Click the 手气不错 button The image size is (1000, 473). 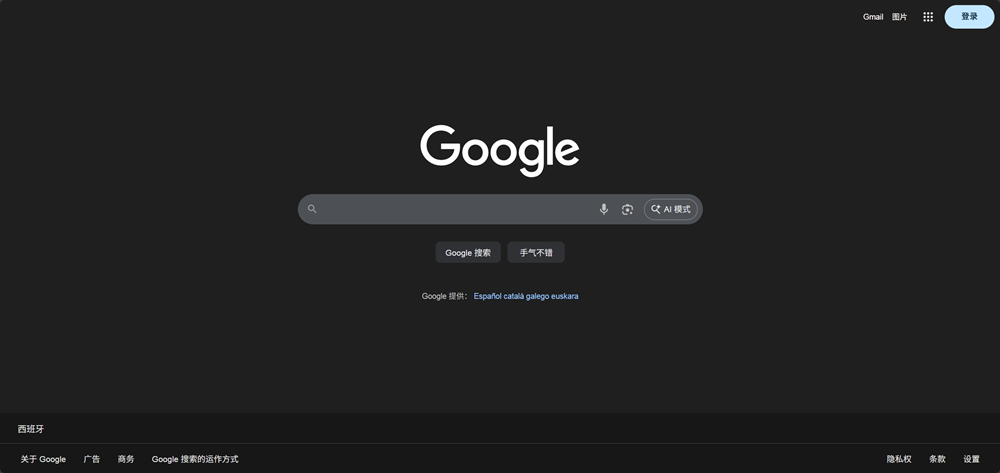tap(536, 252)
